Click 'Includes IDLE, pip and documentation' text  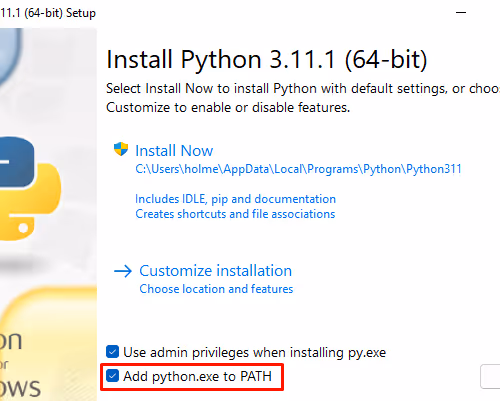point(235,199)
